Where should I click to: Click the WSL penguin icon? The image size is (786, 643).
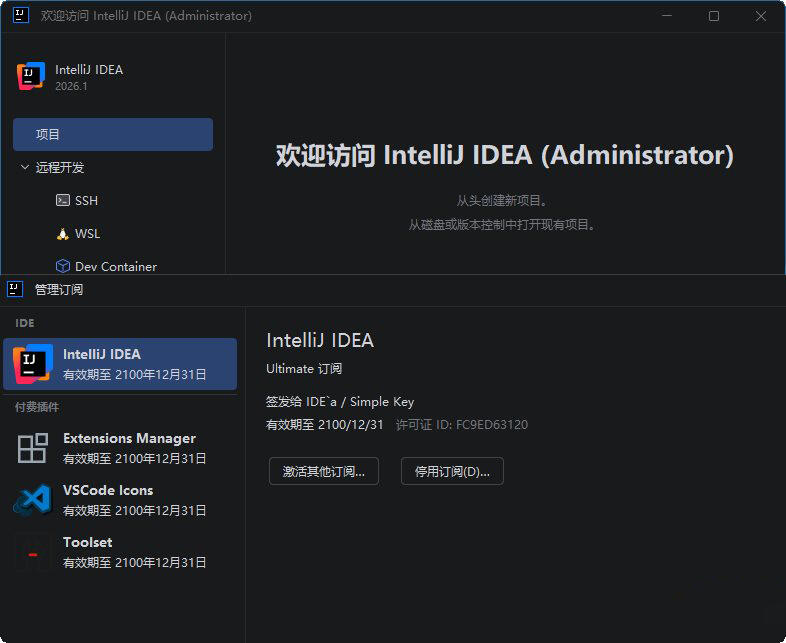[x=63, y=234]
